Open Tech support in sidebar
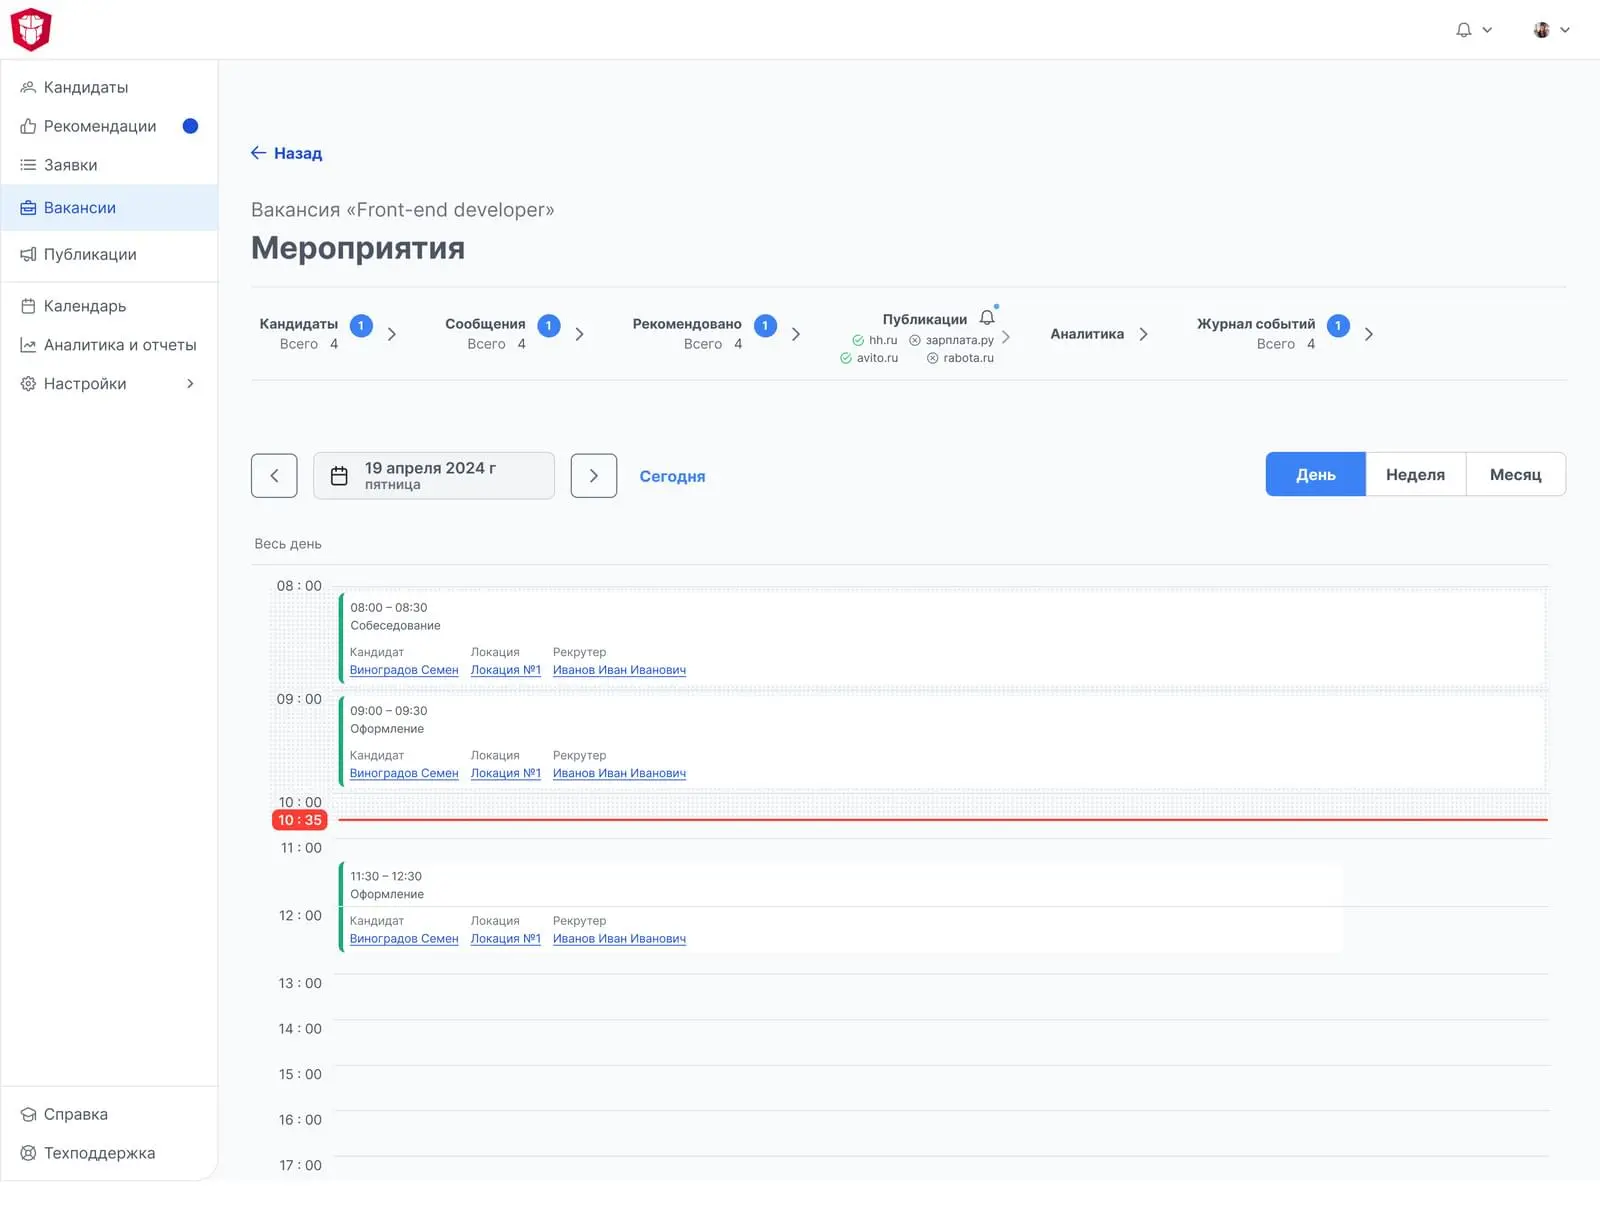This screenshot has width=1600, height=1209. tap(99, 1153)
